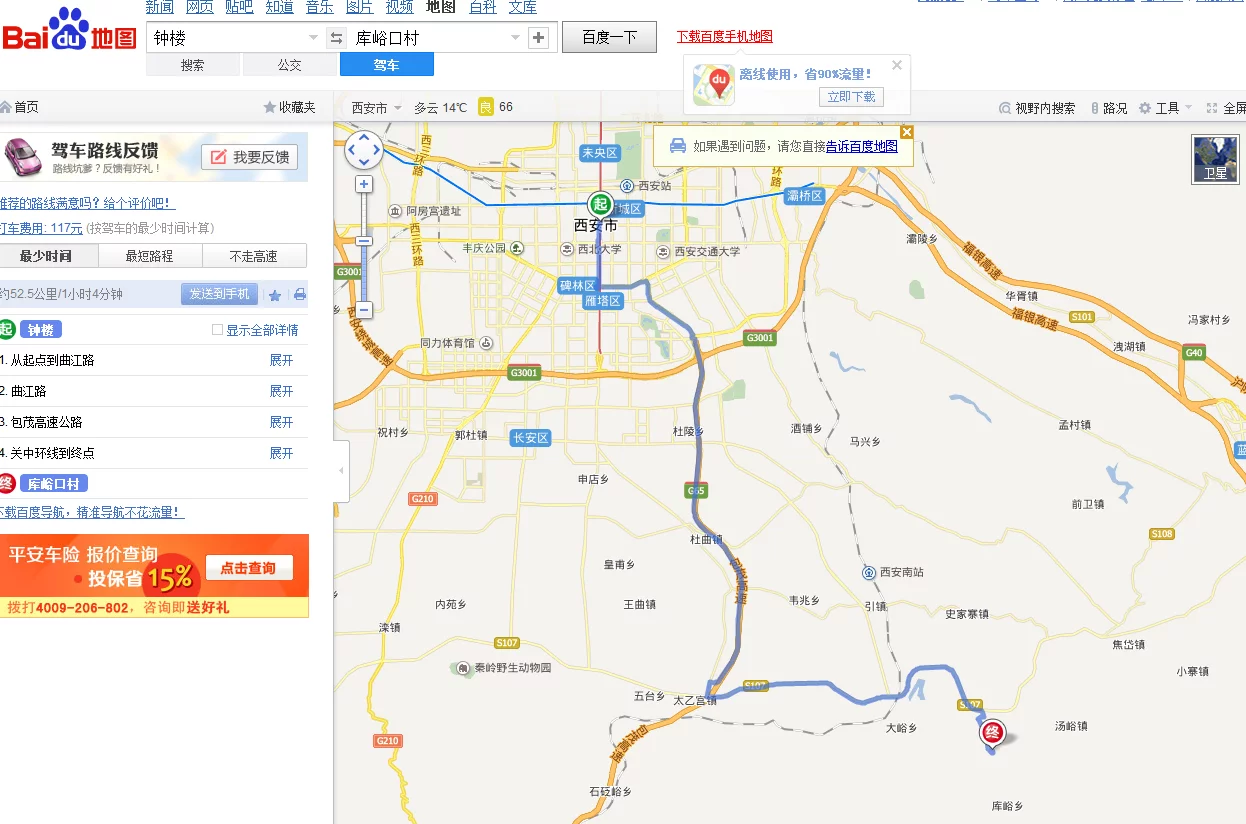Open the Baidu mobile map app icon
1246x824 pixels.
coord(714,84)
